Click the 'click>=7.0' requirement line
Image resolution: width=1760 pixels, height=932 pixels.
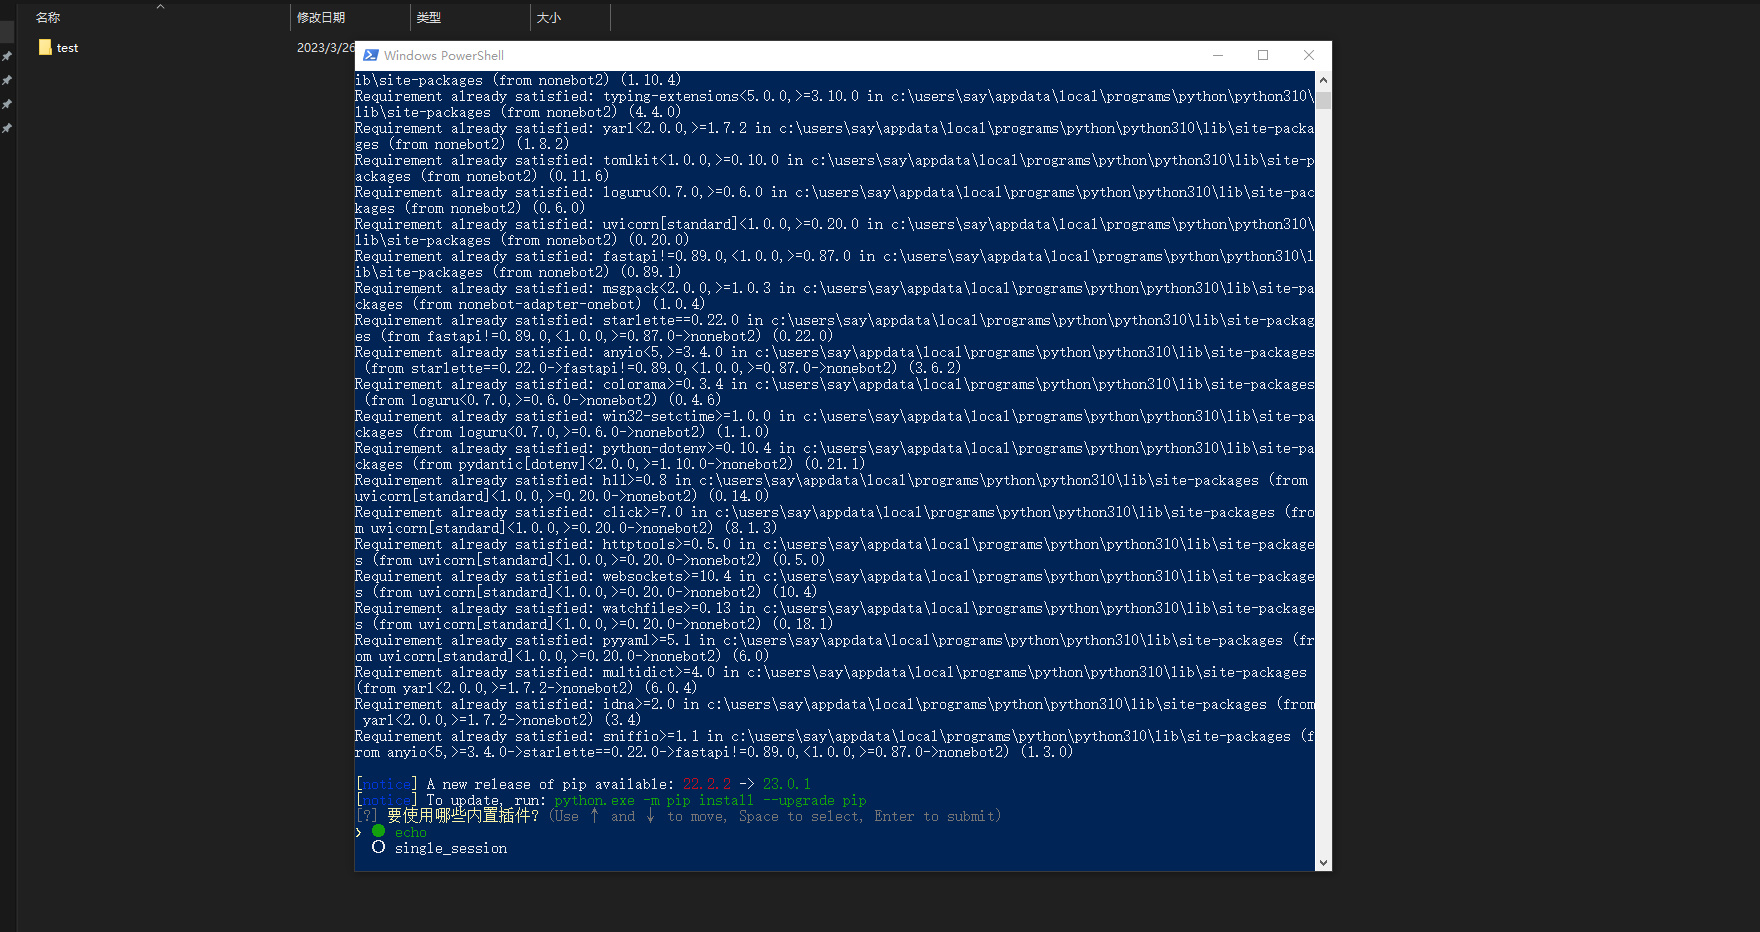pyautogui.click(x=834, y=520)
